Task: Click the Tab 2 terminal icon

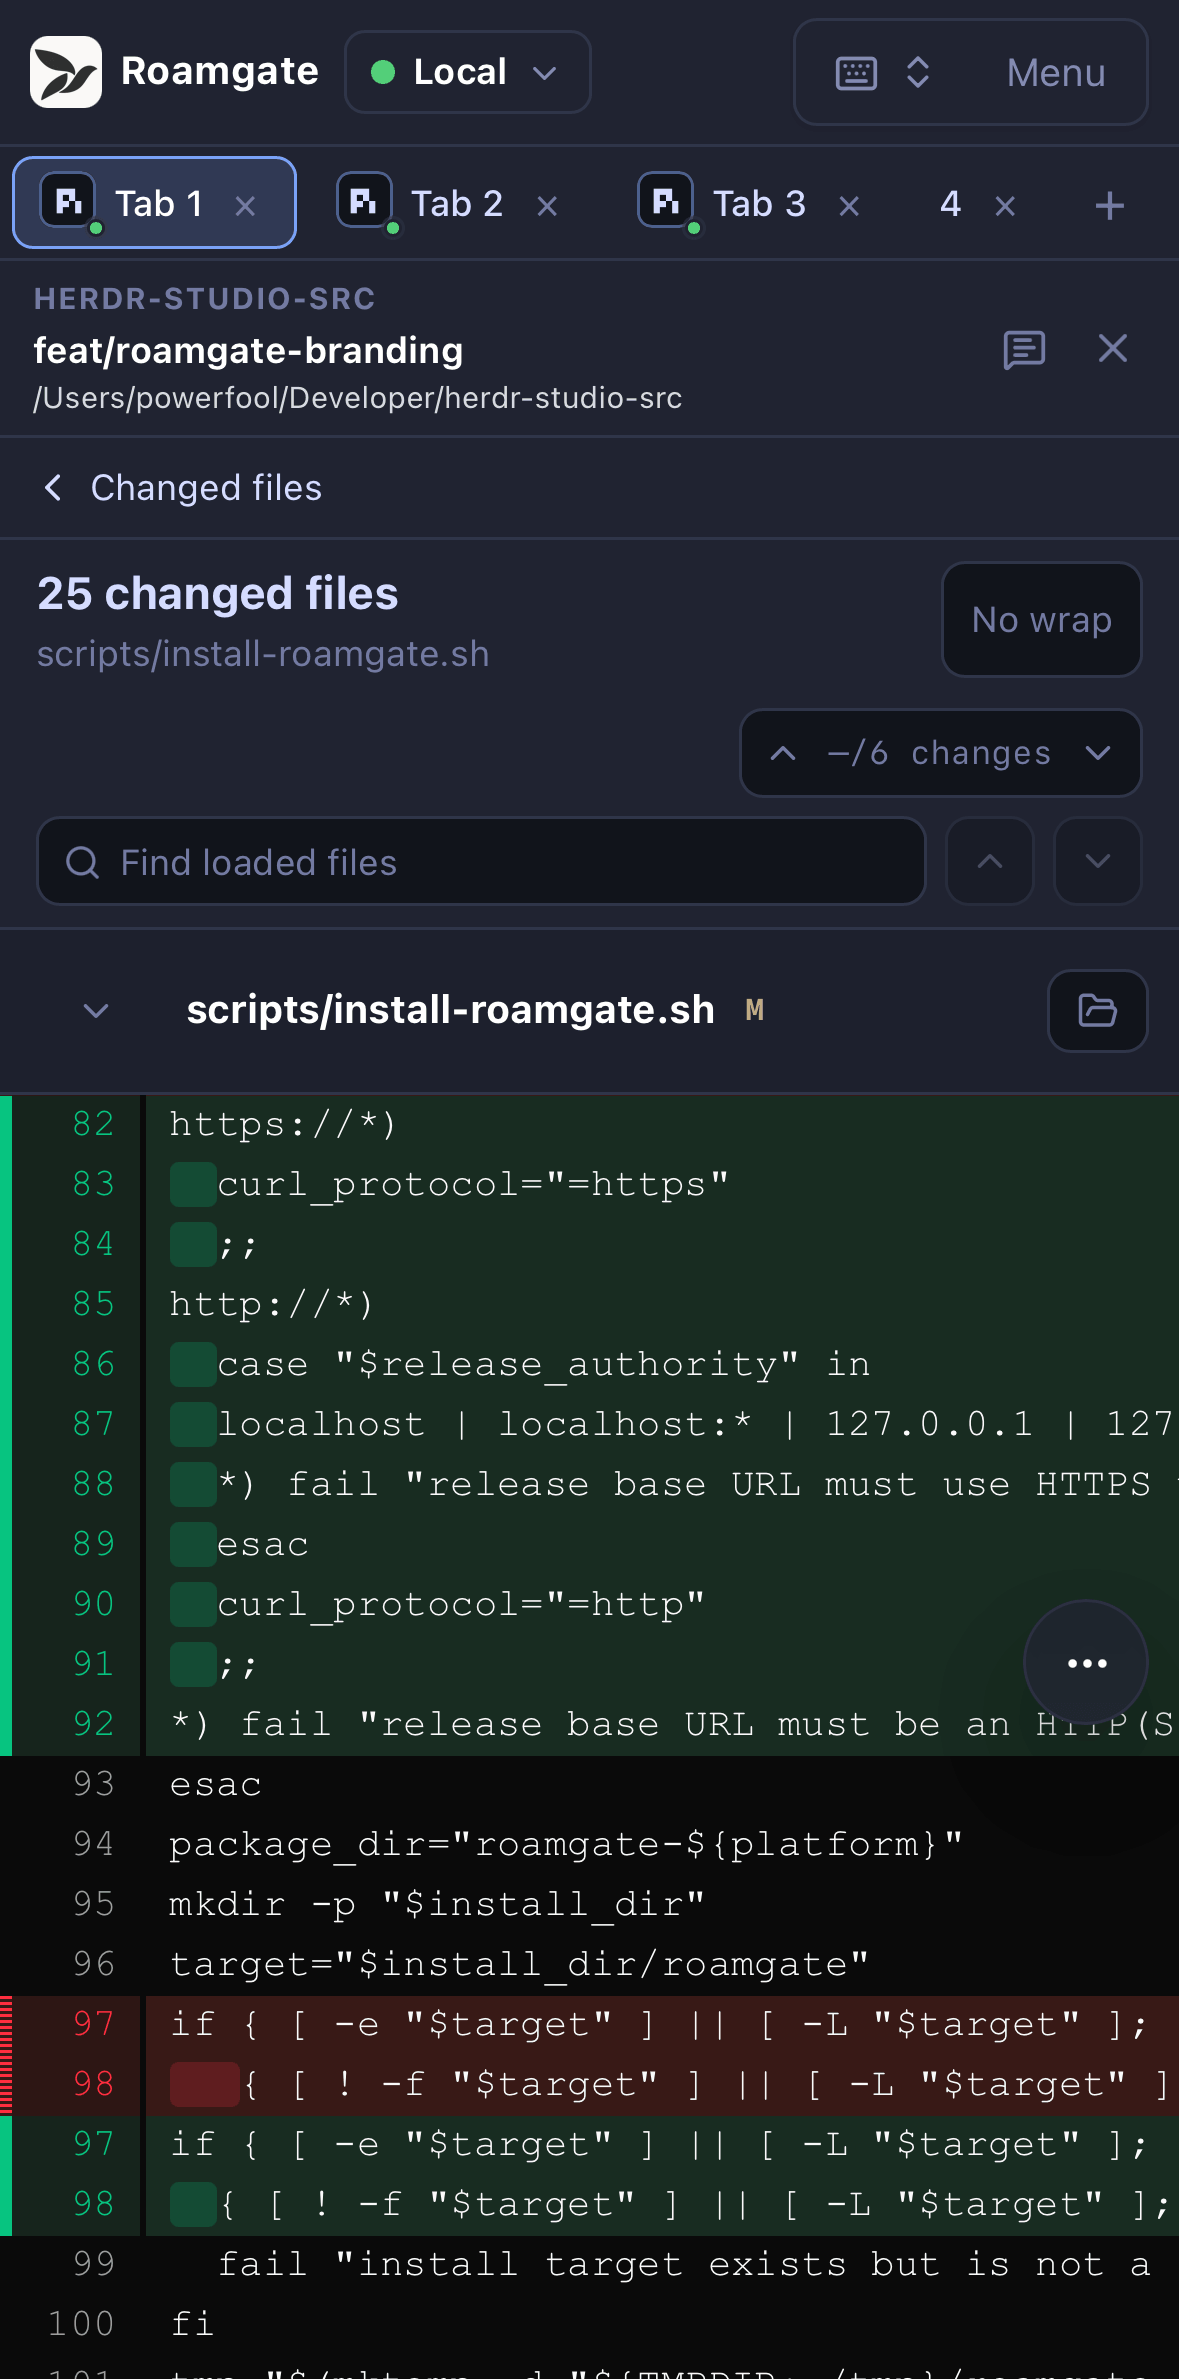Action: (x=364, y=201)
